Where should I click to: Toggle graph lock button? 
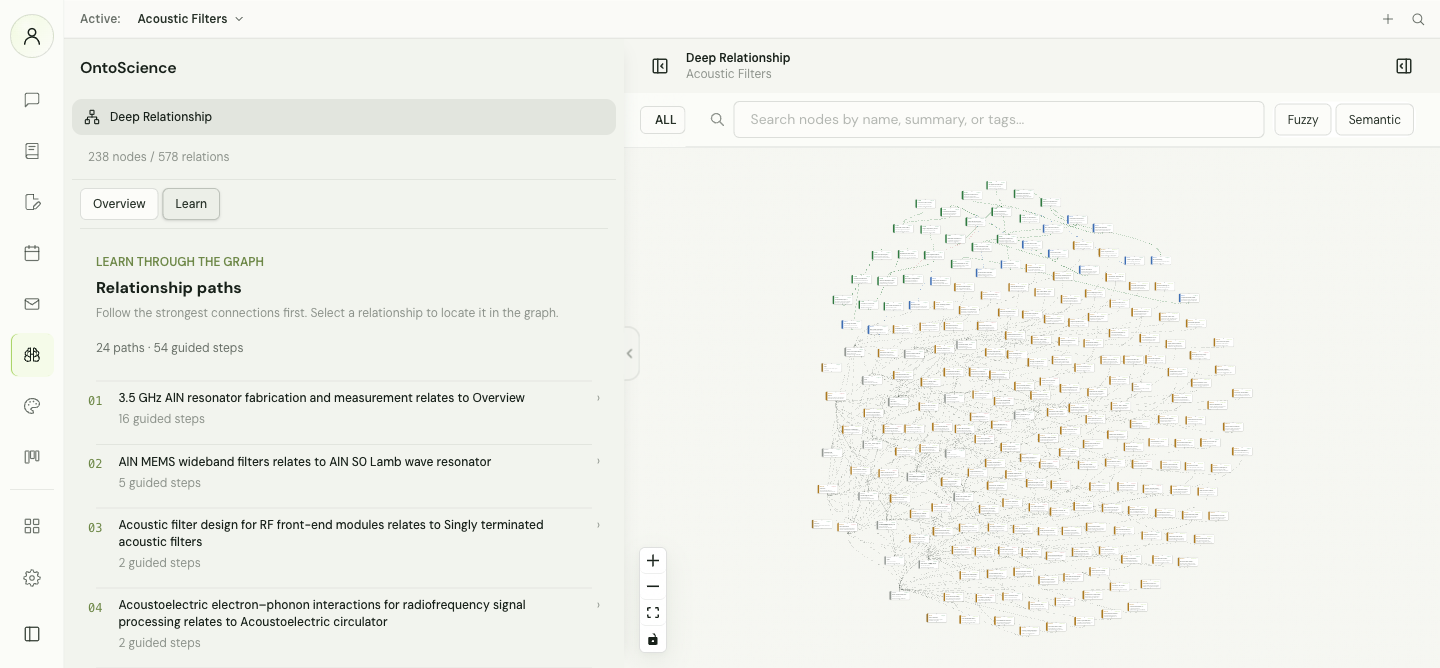coord(653,639)
